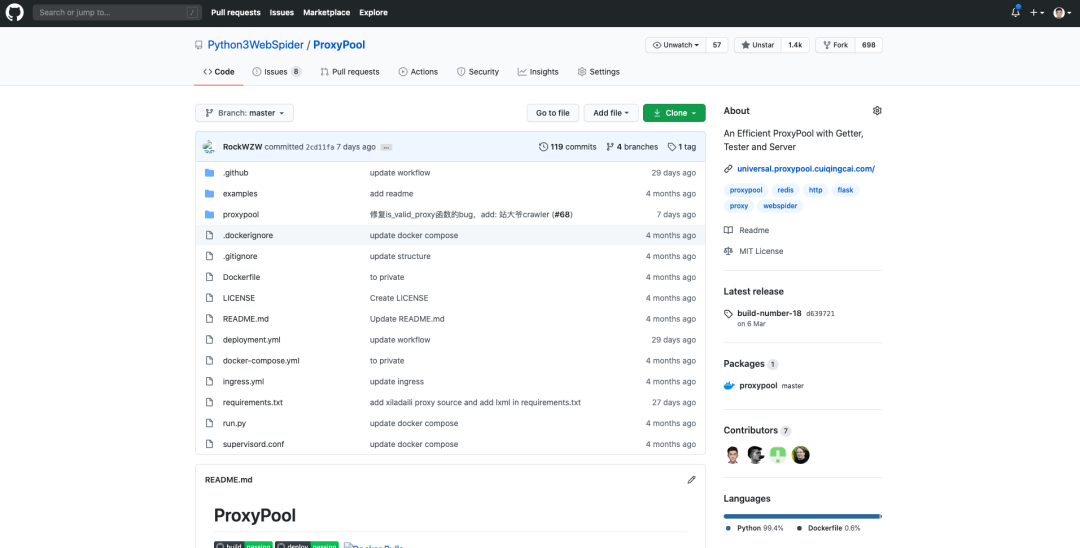Open the deployment.yml file
The height and width of the screenshot is (548, 1080).
[251, 339]
